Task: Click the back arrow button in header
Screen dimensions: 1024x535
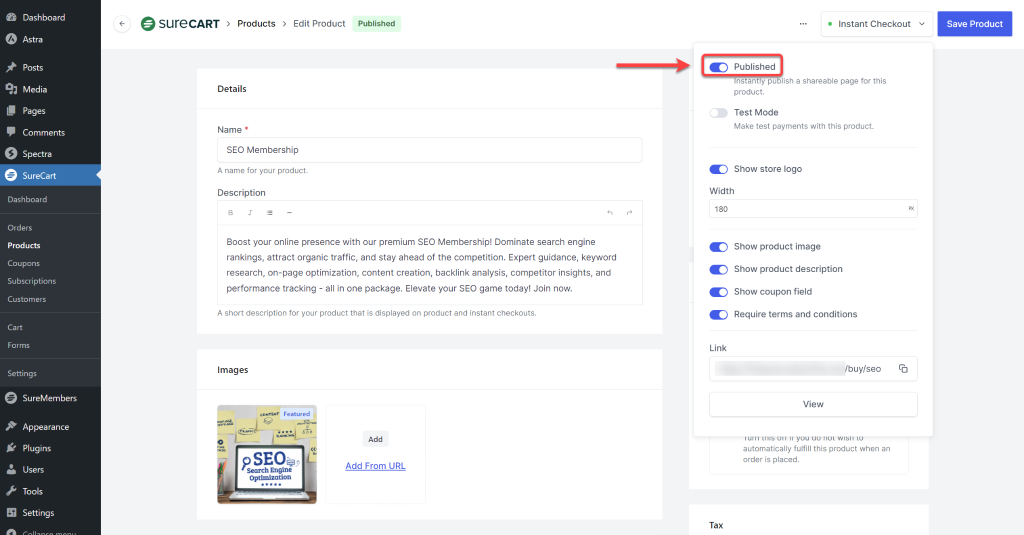Action: [121, 24]
